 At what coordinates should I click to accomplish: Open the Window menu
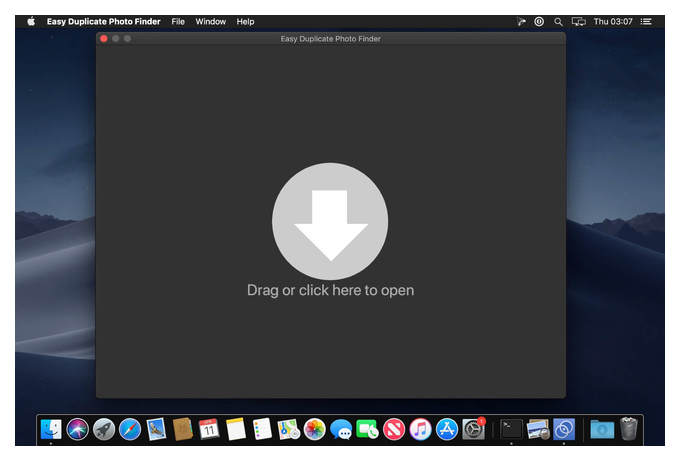coord(210,22)
